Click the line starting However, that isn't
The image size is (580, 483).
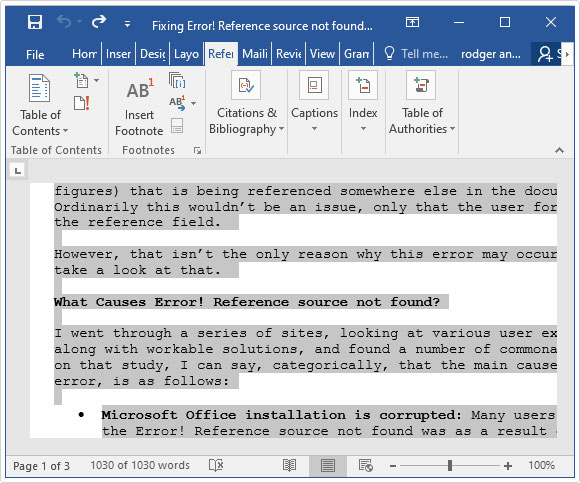(306, 254)
